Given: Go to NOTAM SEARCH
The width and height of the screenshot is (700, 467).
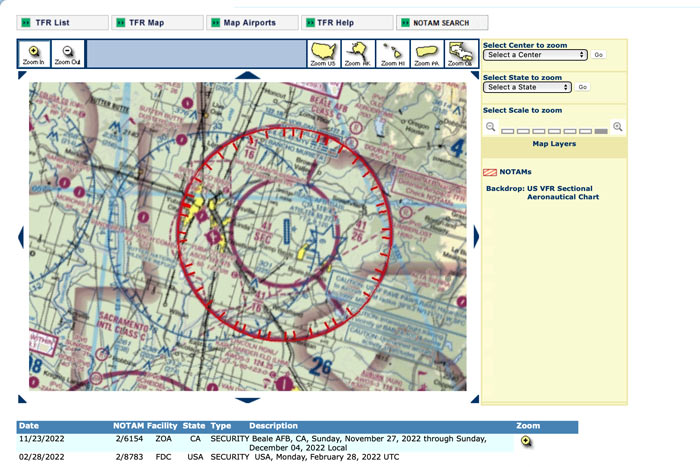Looking at the screenshot, I should [x=442, y=22].
